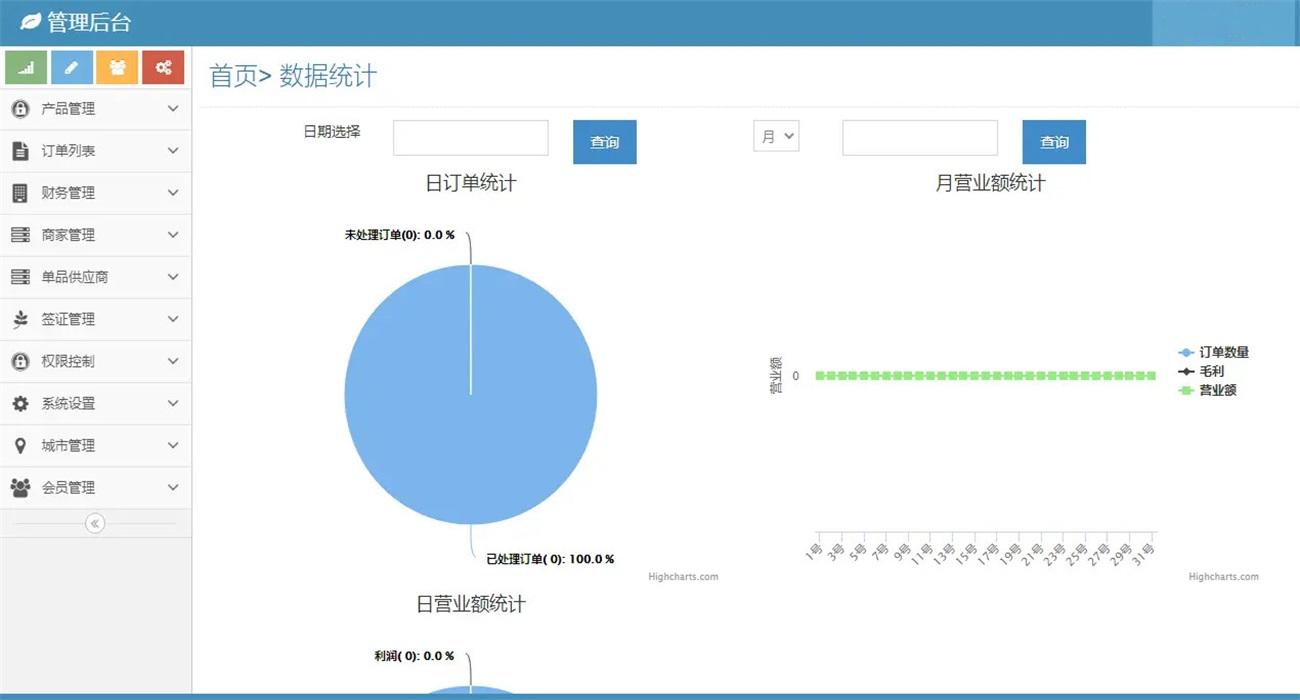Toggle 毛利 series in the legend
The width and height of the screenshot is (1300, 700).
coord(1202,371)
